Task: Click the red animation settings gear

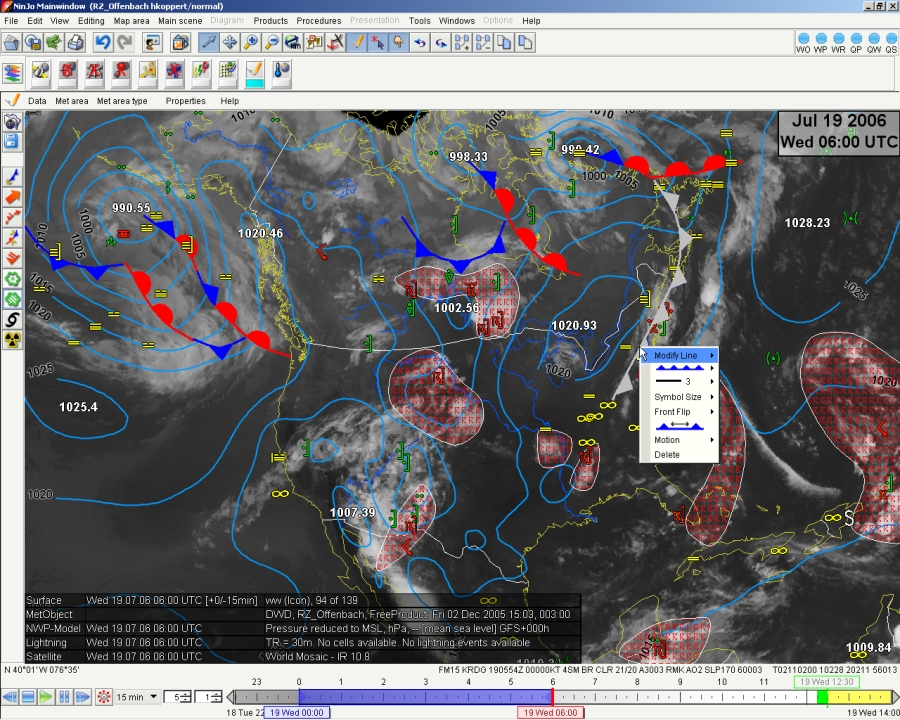Action: 103,697
